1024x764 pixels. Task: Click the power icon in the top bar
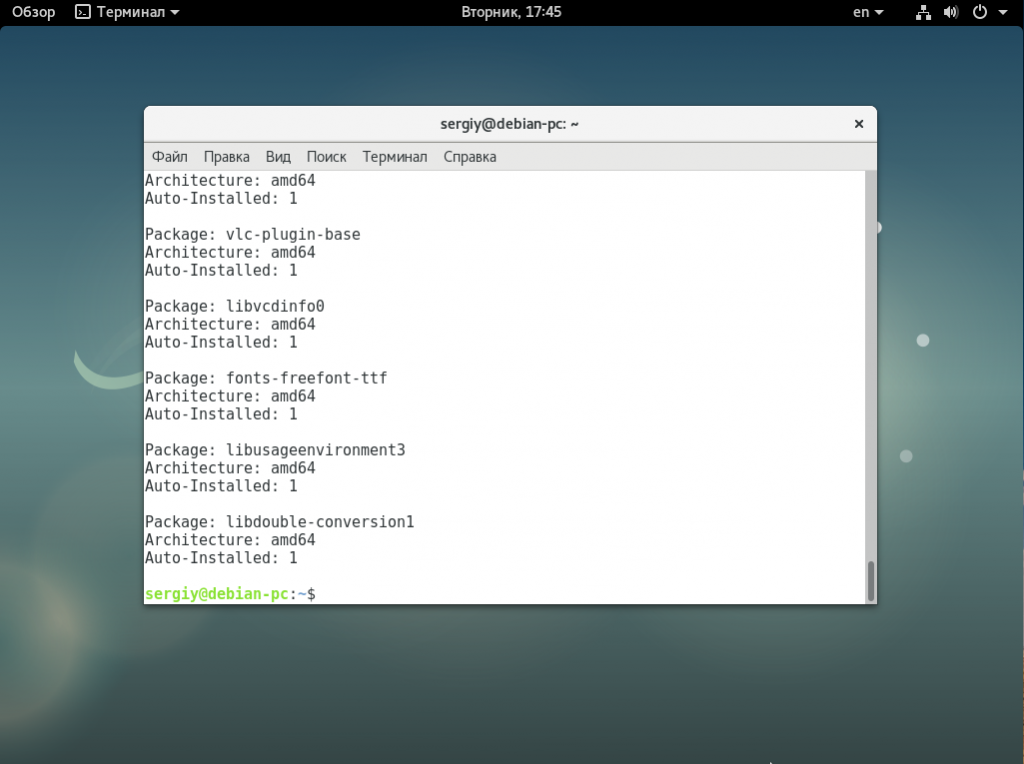pos(979,12)
